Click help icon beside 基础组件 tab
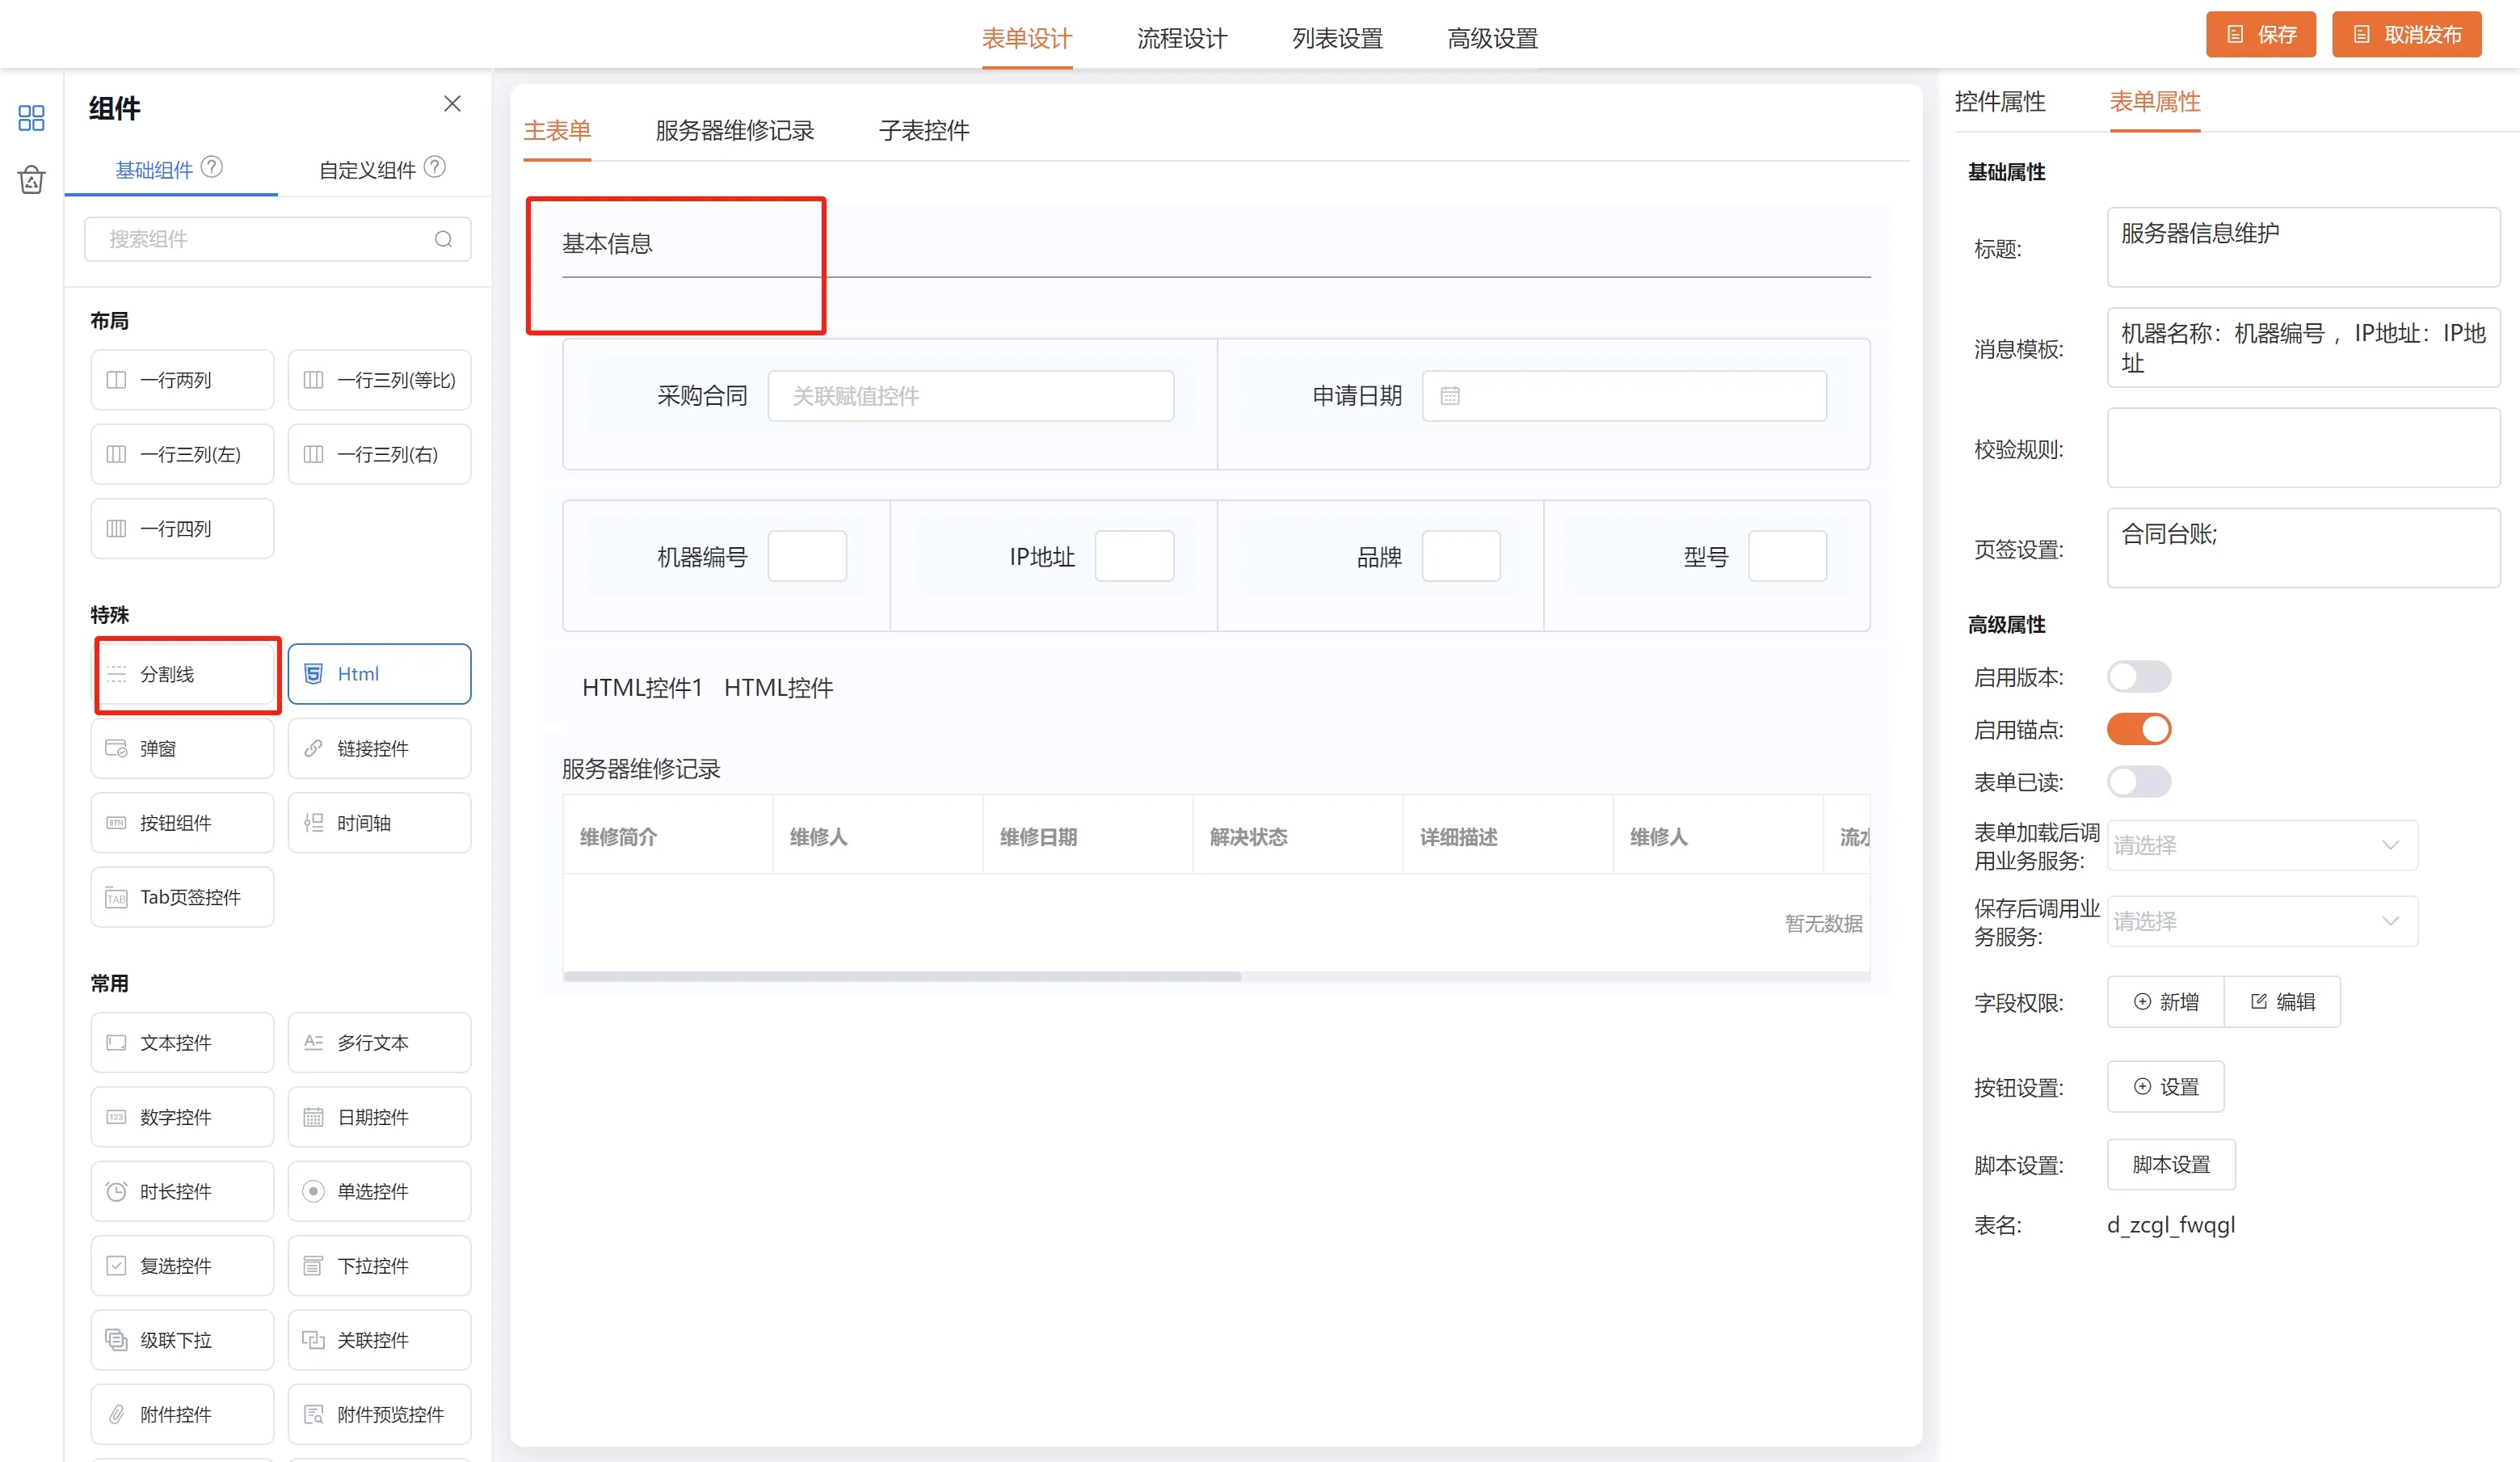Screen dimensions: 2520x1462 click(x=212, y=167)
